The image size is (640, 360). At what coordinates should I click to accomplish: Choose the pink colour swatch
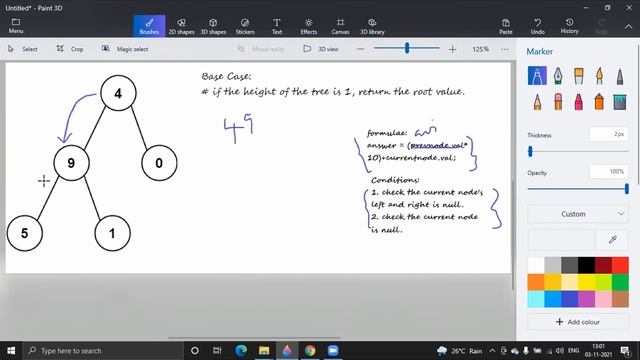point(603,299)
